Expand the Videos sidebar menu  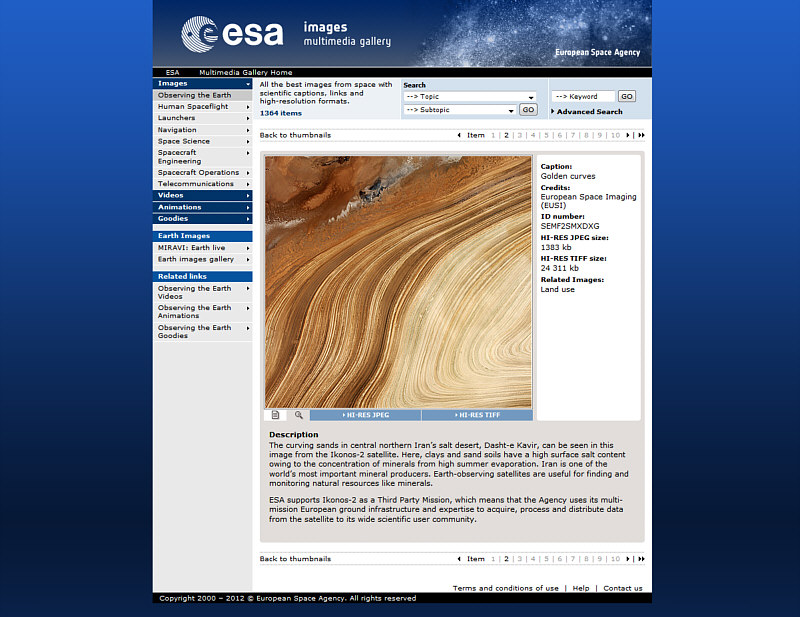pos(202,195)
